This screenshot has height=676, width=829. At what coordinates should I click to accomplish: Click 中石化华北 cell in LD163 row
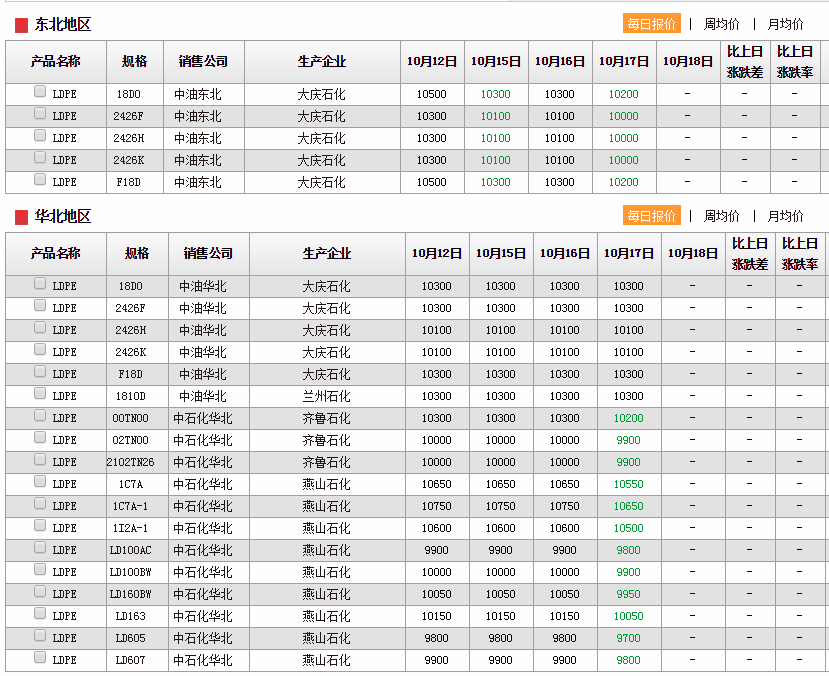[x=203, y=616]
